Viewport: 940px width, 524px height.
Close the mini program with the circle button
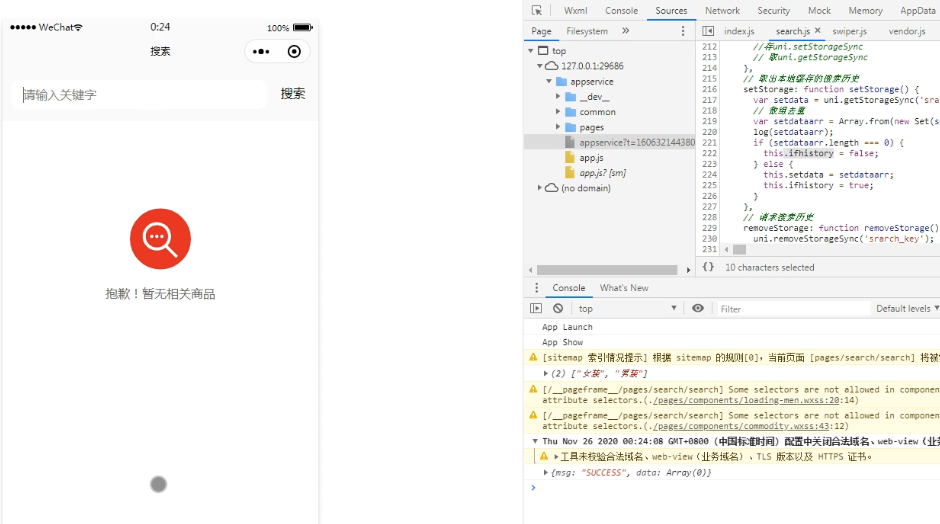pos(294,52)
